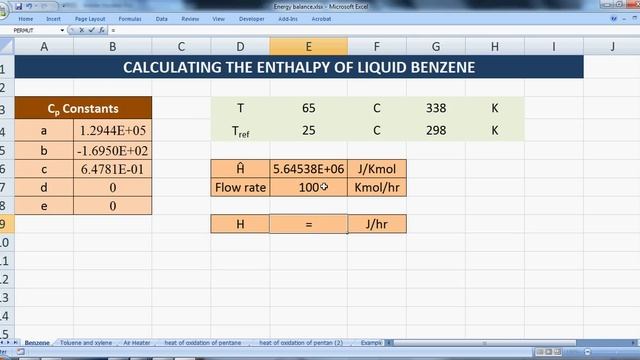Select the cell showing 338 Kelvin
Screen dimensions: 640x360
coord(436,108)
